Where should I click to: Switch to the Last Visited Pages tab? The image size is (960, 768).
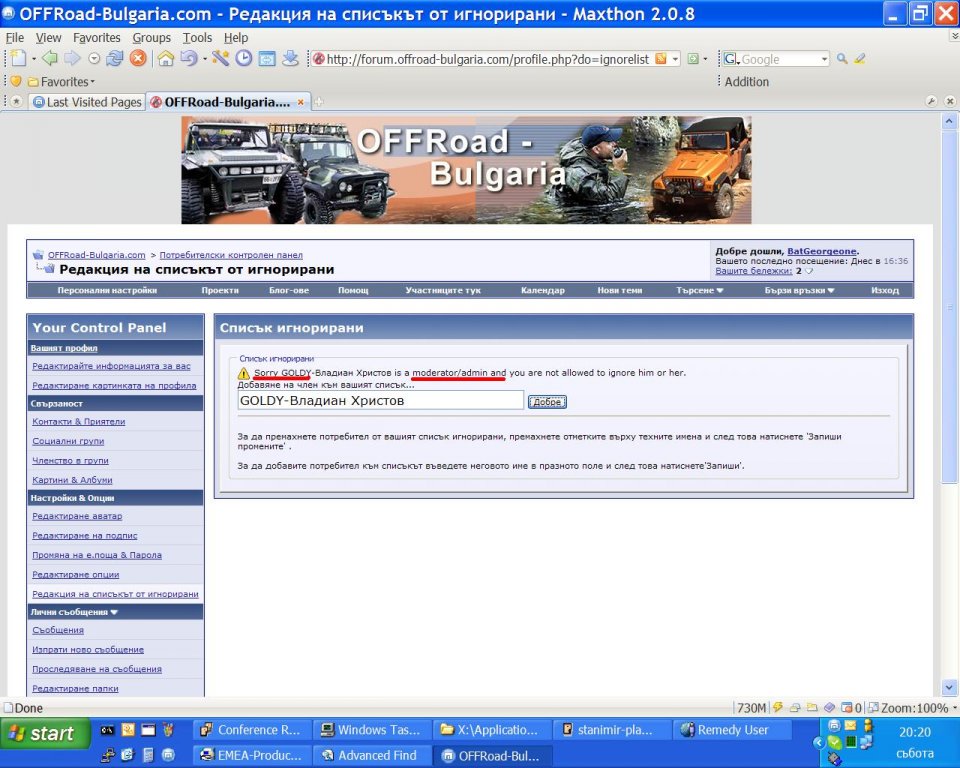tap(87, 102)
